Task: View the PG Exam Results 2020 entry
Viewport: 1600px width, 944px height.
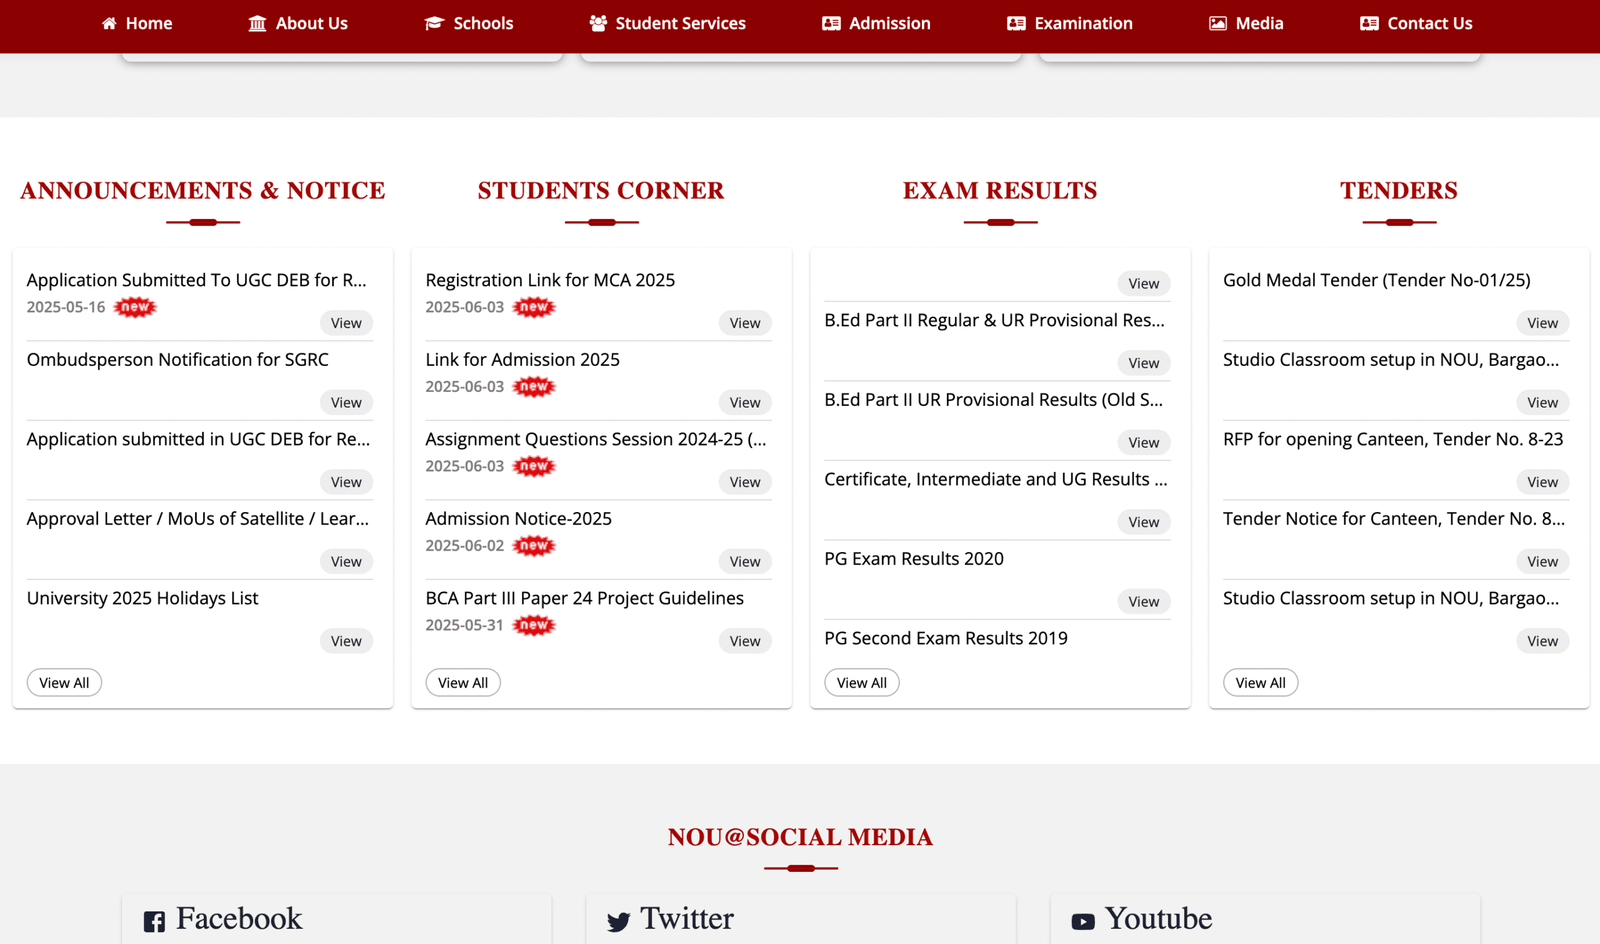Action: coord(1143,601)
